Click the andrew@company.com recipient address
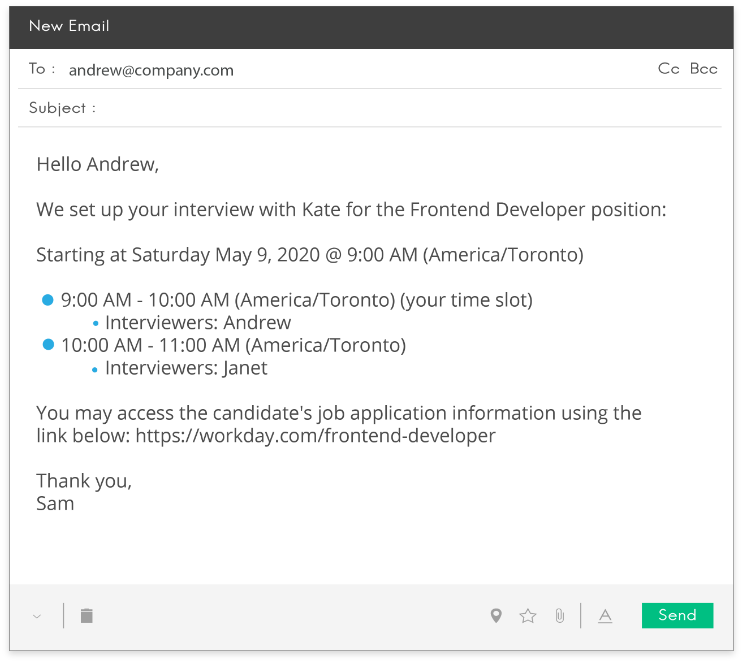The height and width of the screenshot is (663, 743). [x=151, y=70]
